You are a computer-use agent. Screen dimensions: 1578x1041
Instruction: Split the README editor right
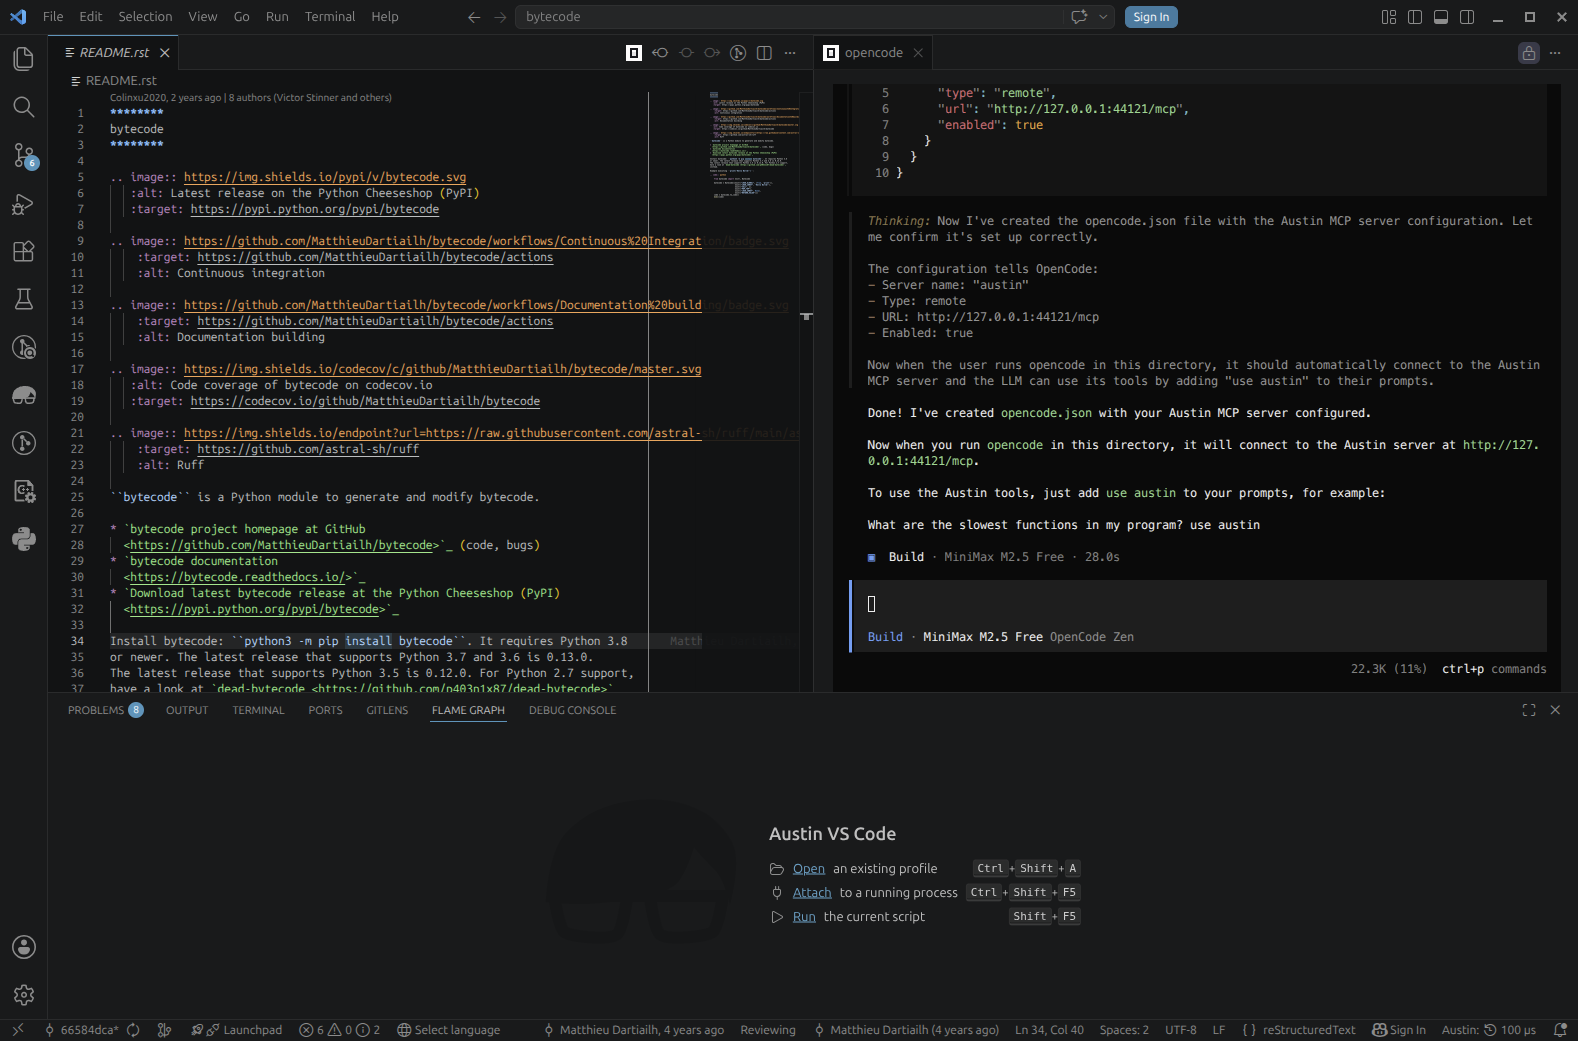(x=764, y=53)
